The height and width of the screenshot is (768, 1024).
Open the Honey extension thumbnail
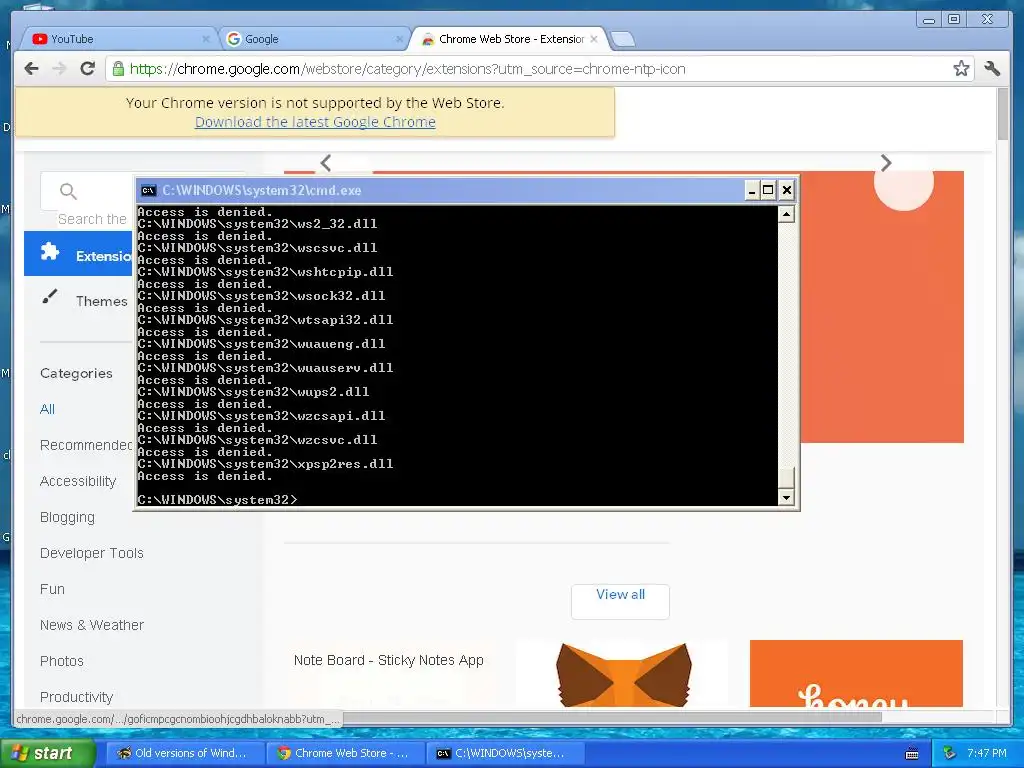click(x=856, y=674)
